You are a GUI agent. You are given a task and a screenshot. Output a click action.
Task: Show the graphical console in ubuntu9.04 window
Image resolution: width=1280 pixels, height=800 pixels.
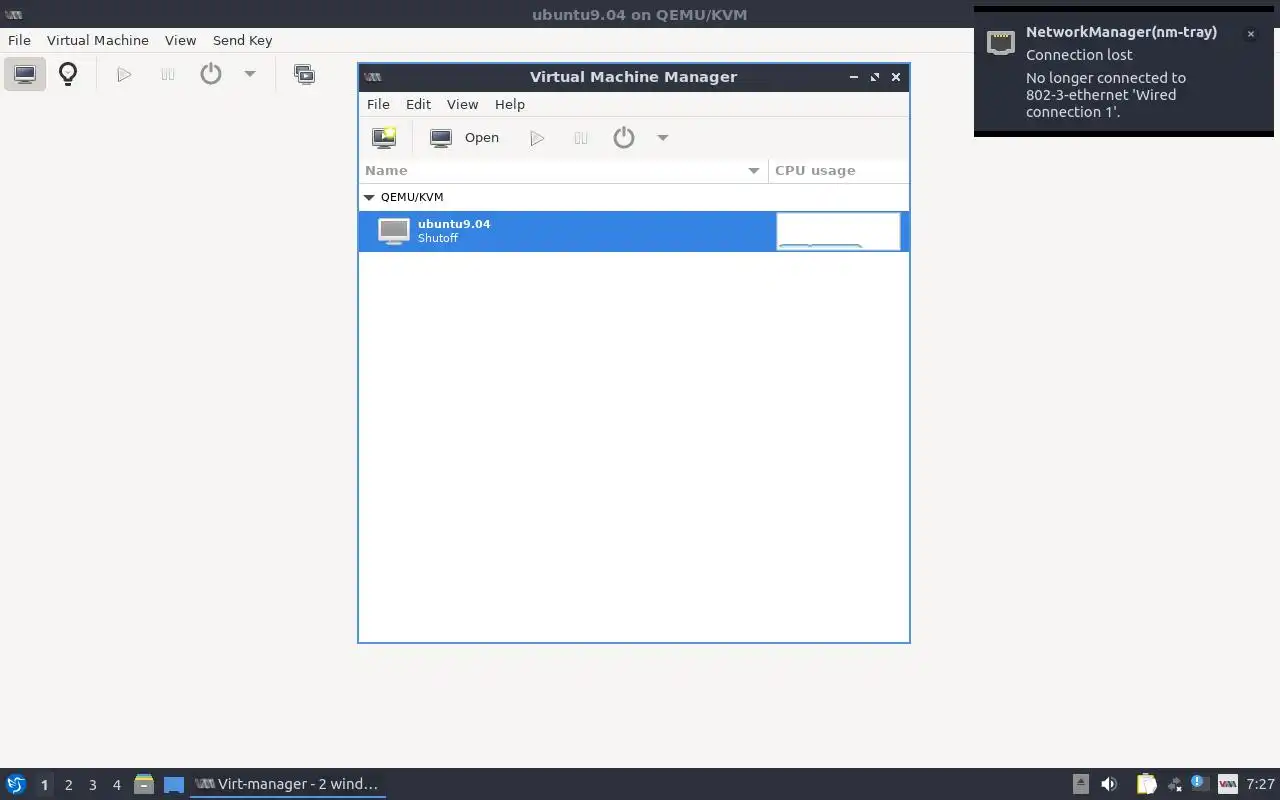[x=25, y=74]
